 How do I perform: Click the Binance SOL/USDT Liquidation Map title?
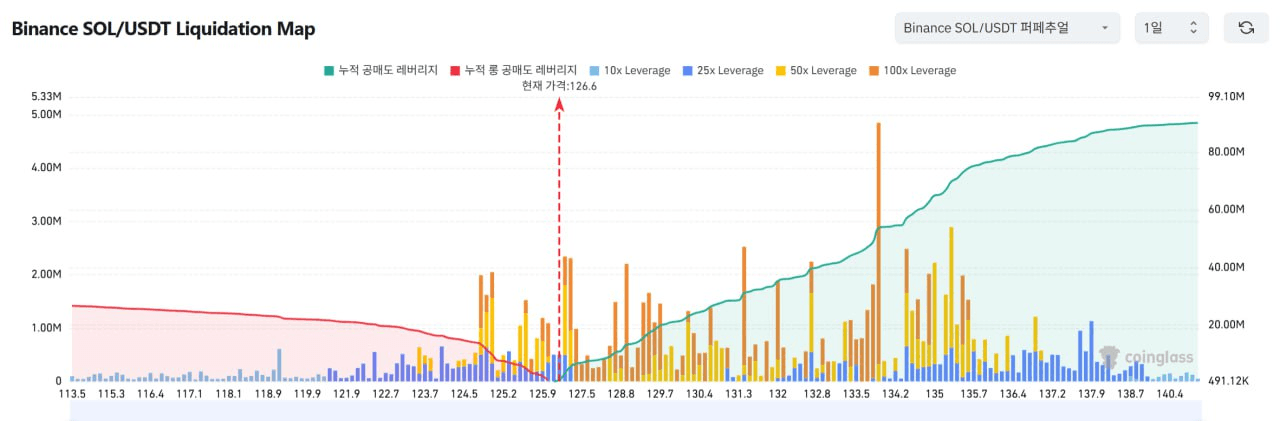pos(163,29)
